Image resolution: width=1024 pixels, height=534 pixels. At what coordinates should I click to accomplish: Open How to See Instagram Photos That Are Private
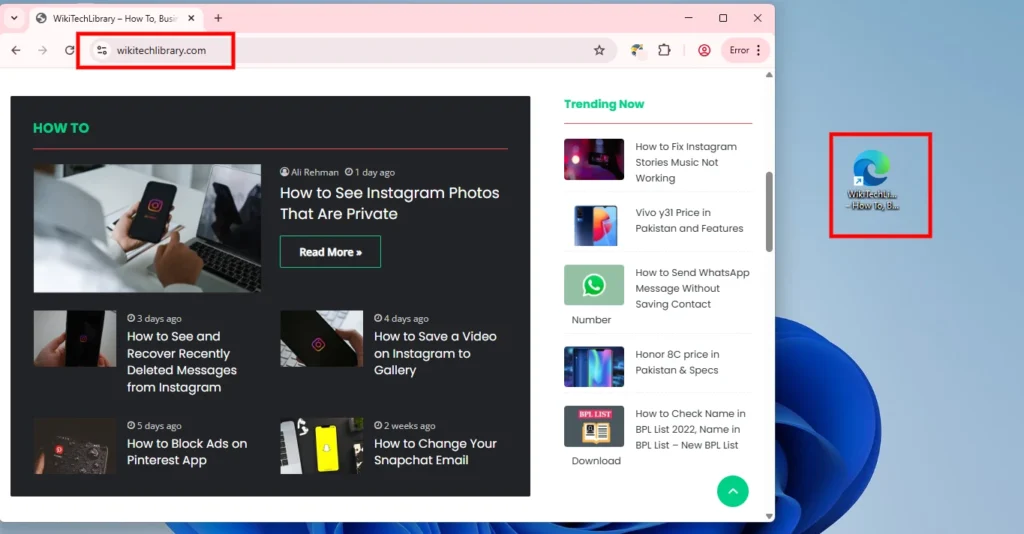point(389,203)
